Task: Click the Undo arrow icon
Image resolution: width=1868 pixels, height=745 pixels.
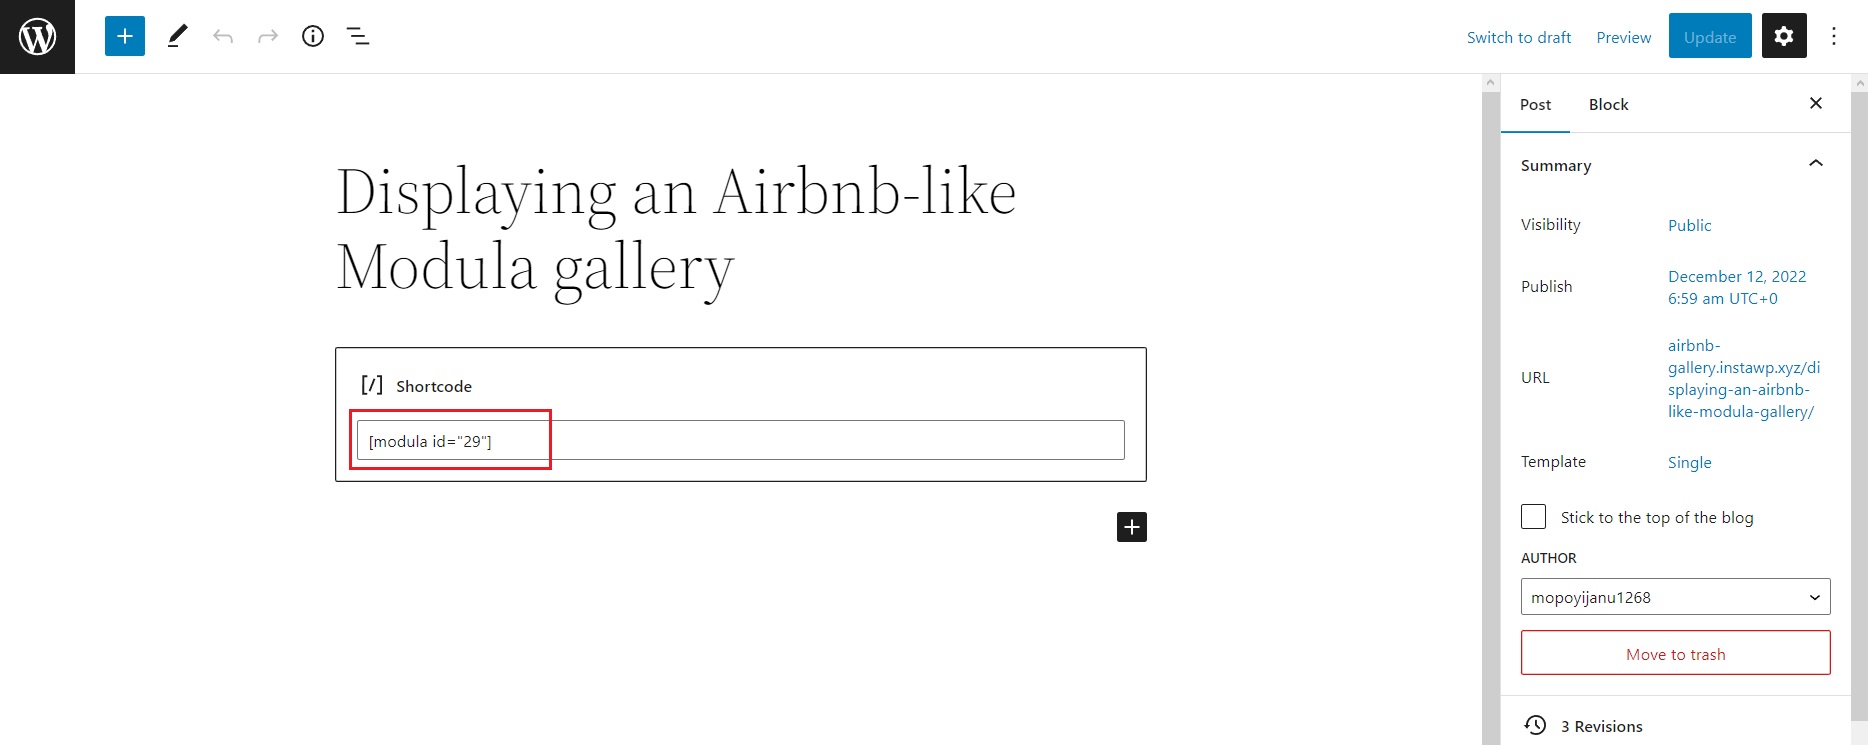Action: click(223, 37)
